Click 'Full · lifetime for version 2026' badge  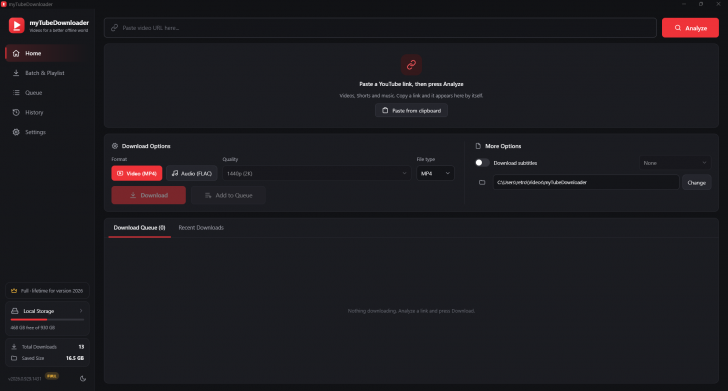pos(47,291)
